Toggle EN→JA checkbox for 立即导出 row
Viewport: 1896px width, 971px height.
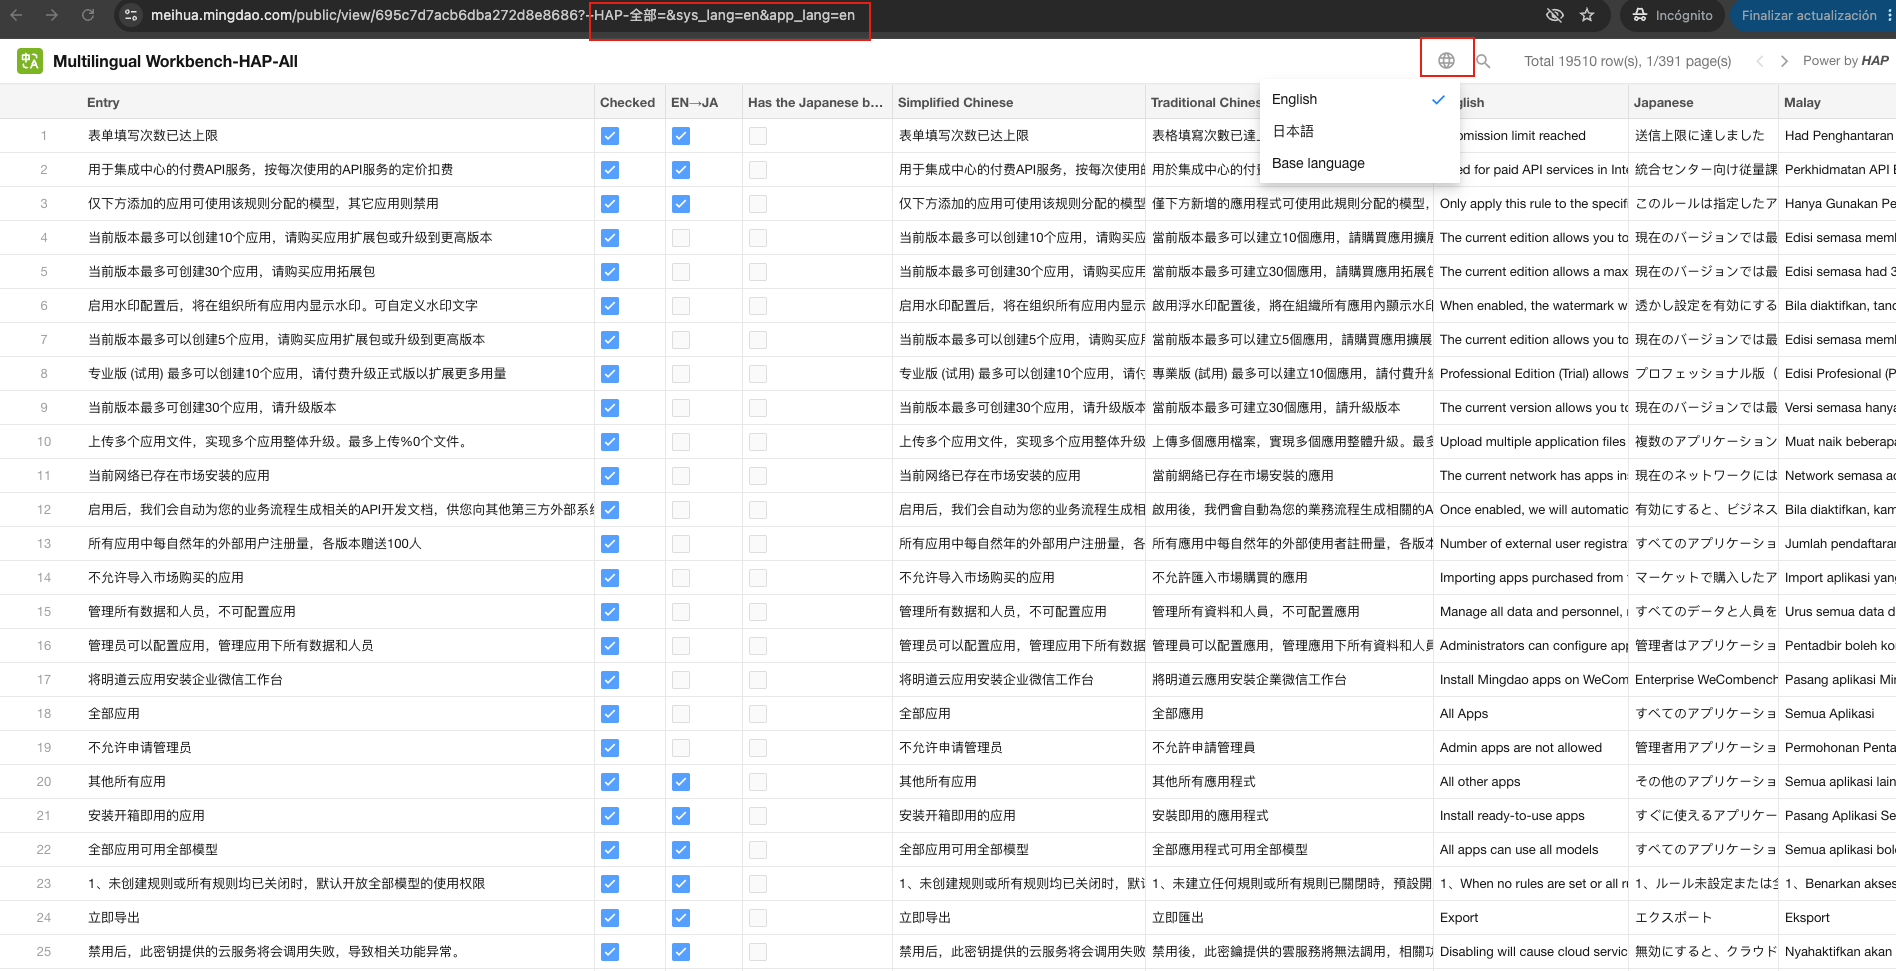pos(681,918)
